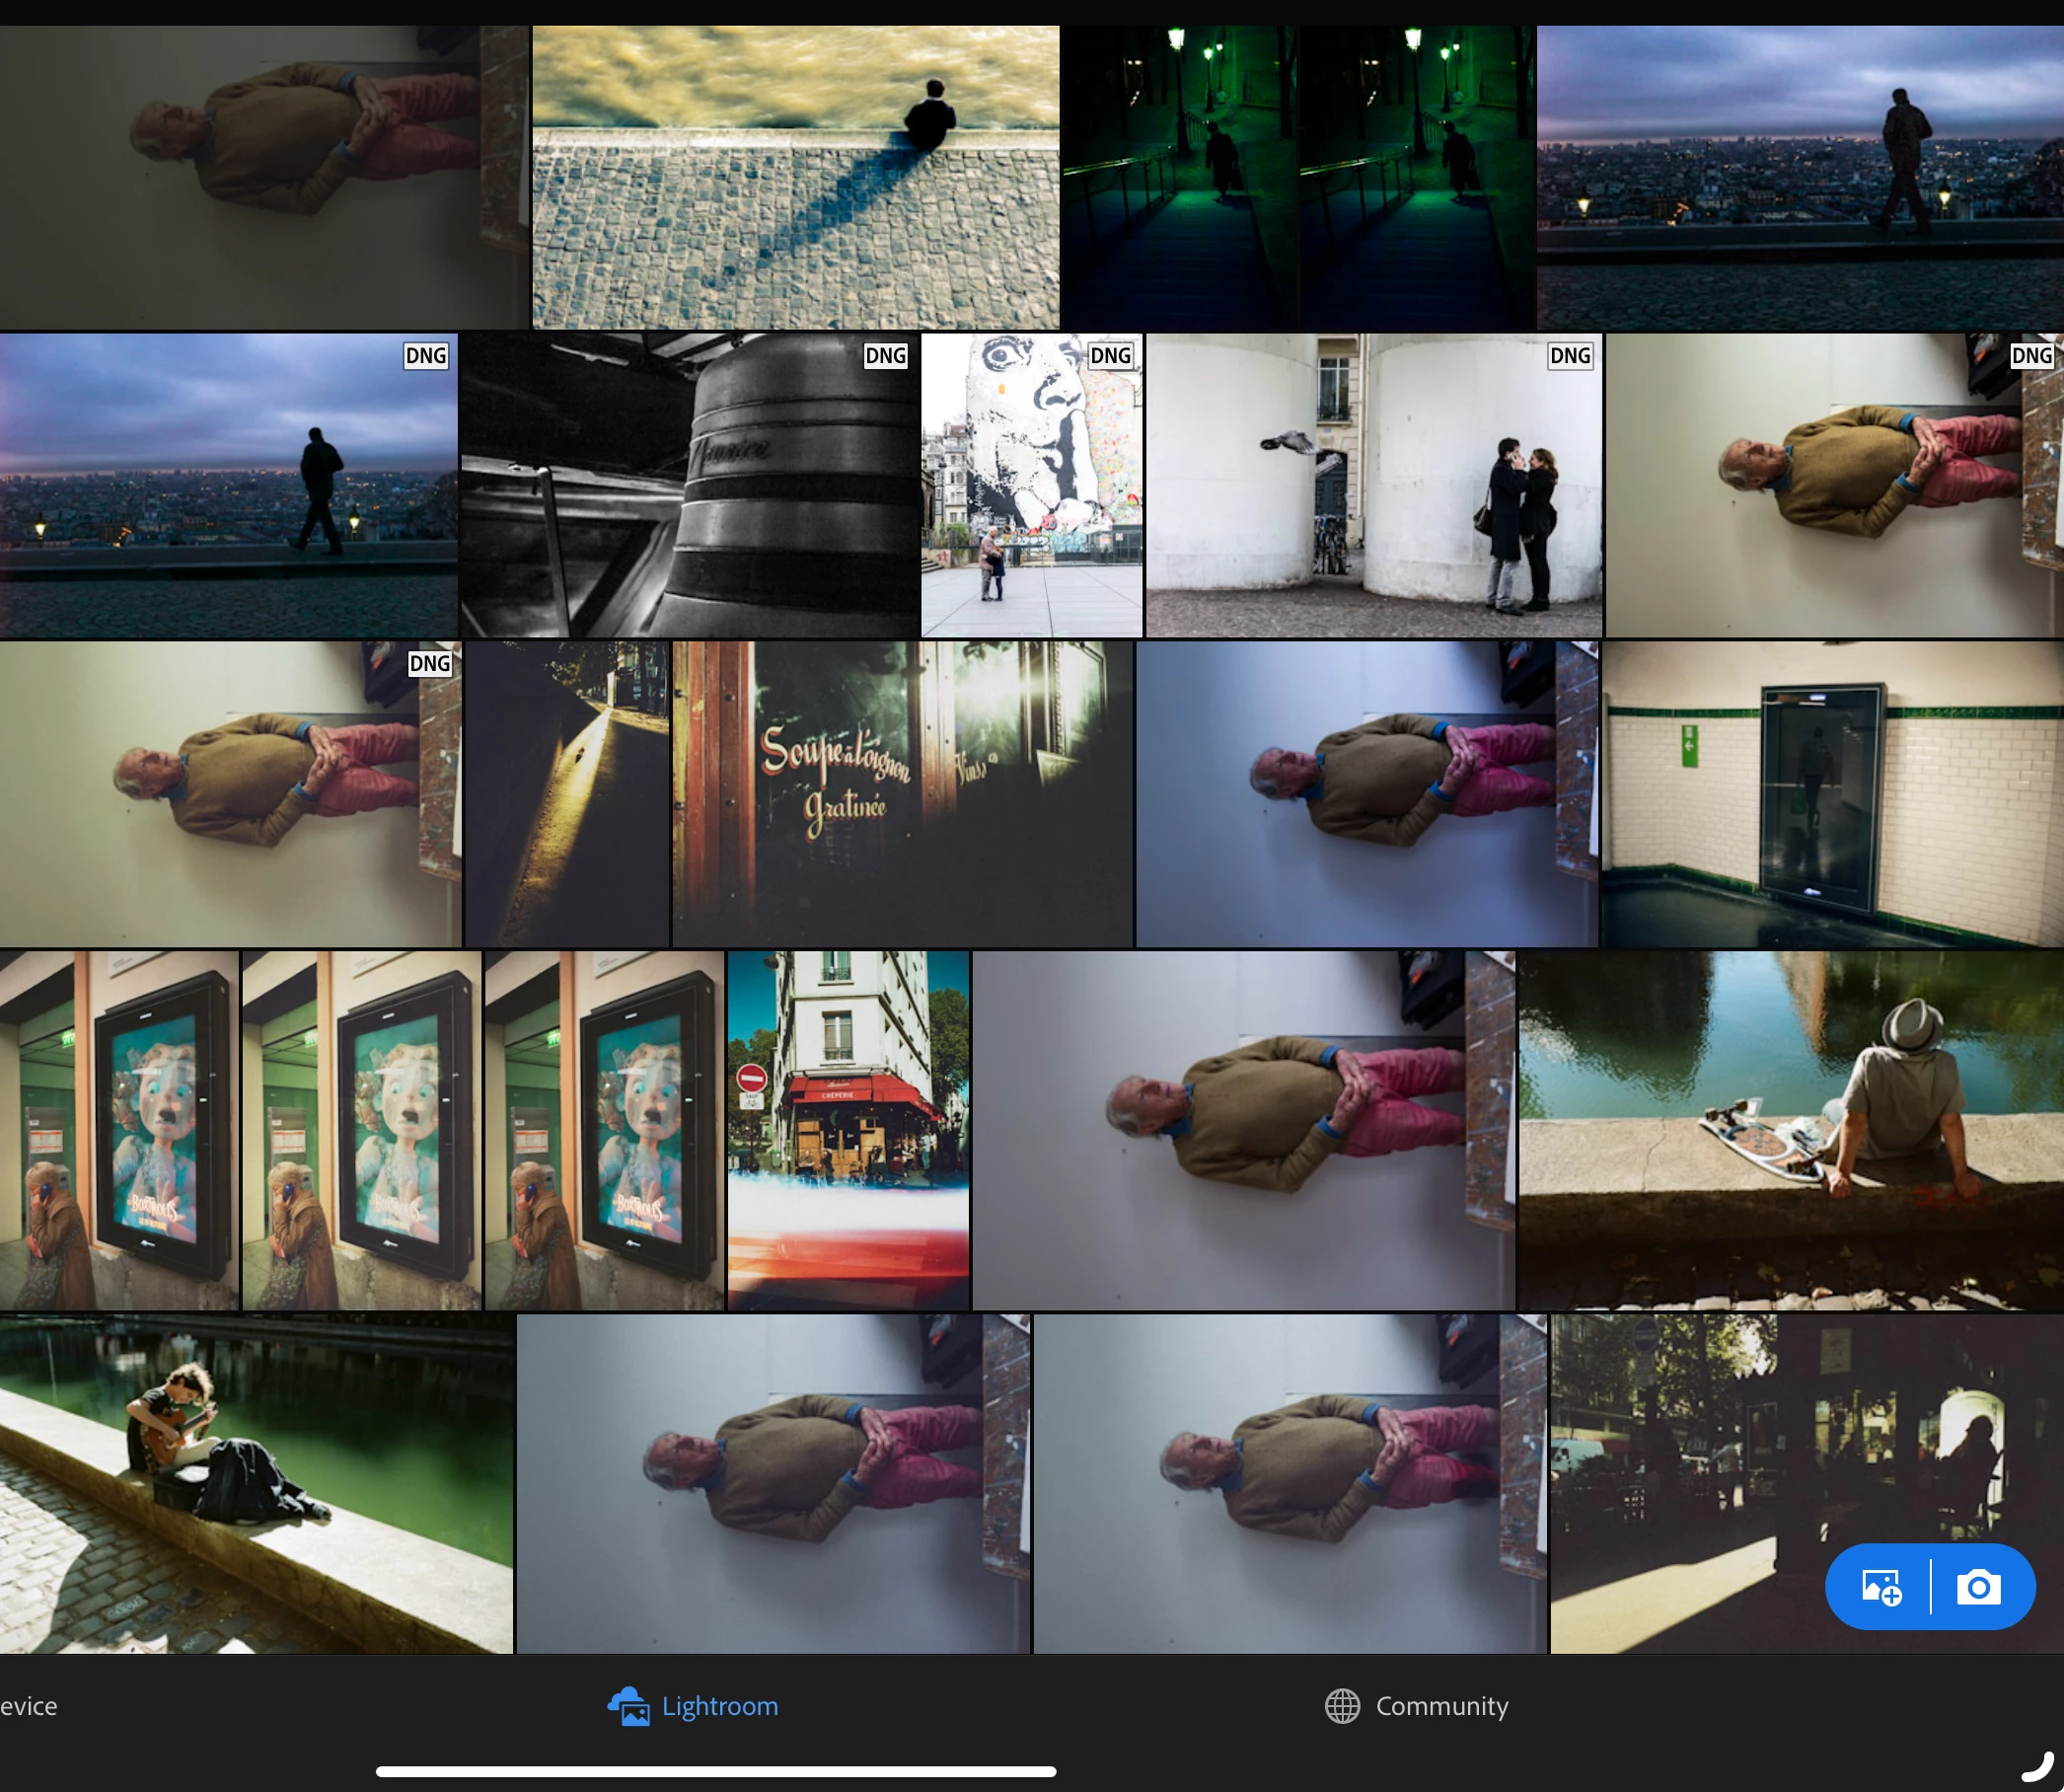Select the Lightroom cloud icon
This screenshot has width=2064, height=1792.
tap(628, 1706)
